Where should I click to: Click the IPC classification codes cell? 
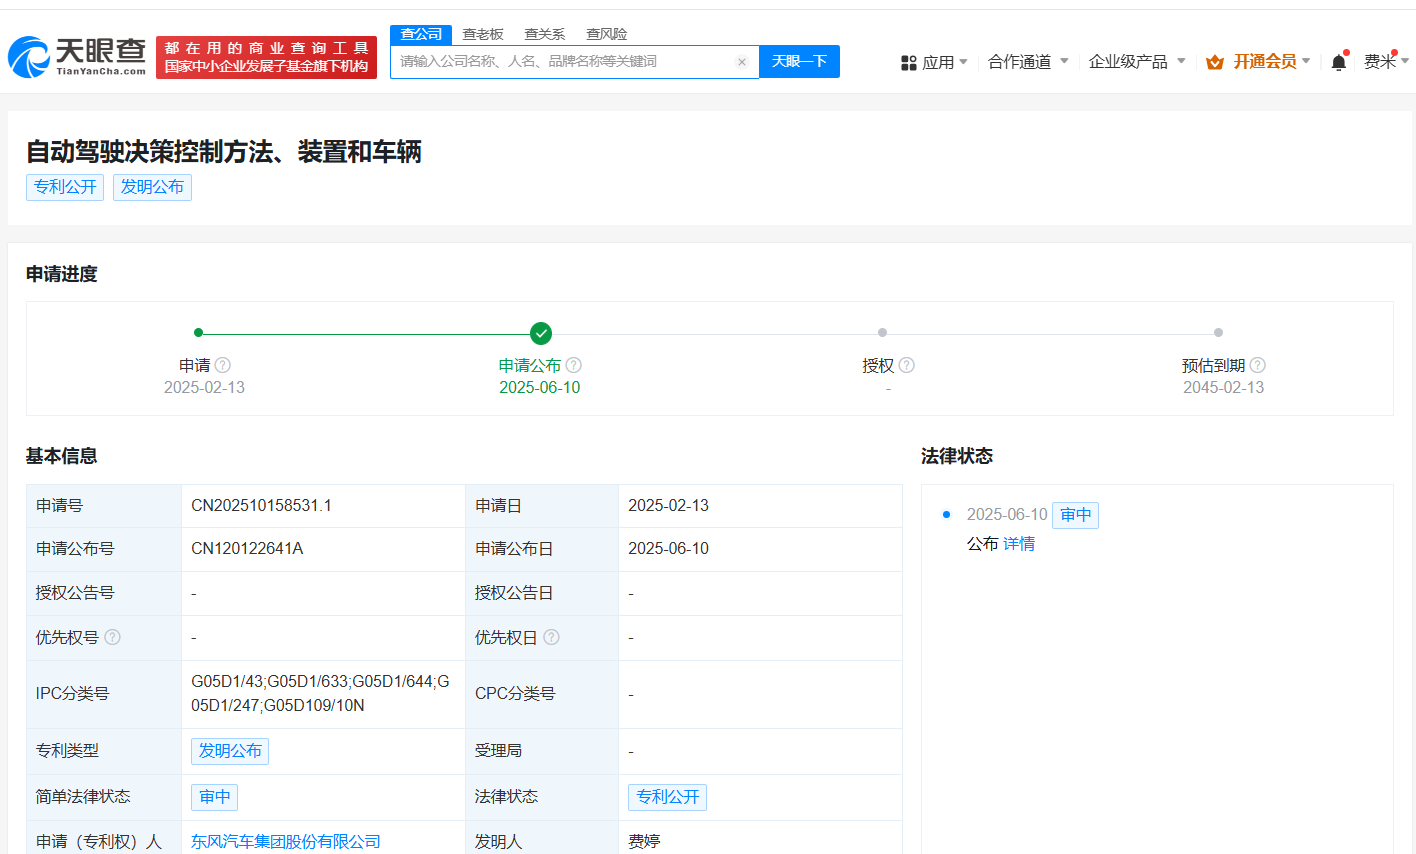click(x=323, y=694)
